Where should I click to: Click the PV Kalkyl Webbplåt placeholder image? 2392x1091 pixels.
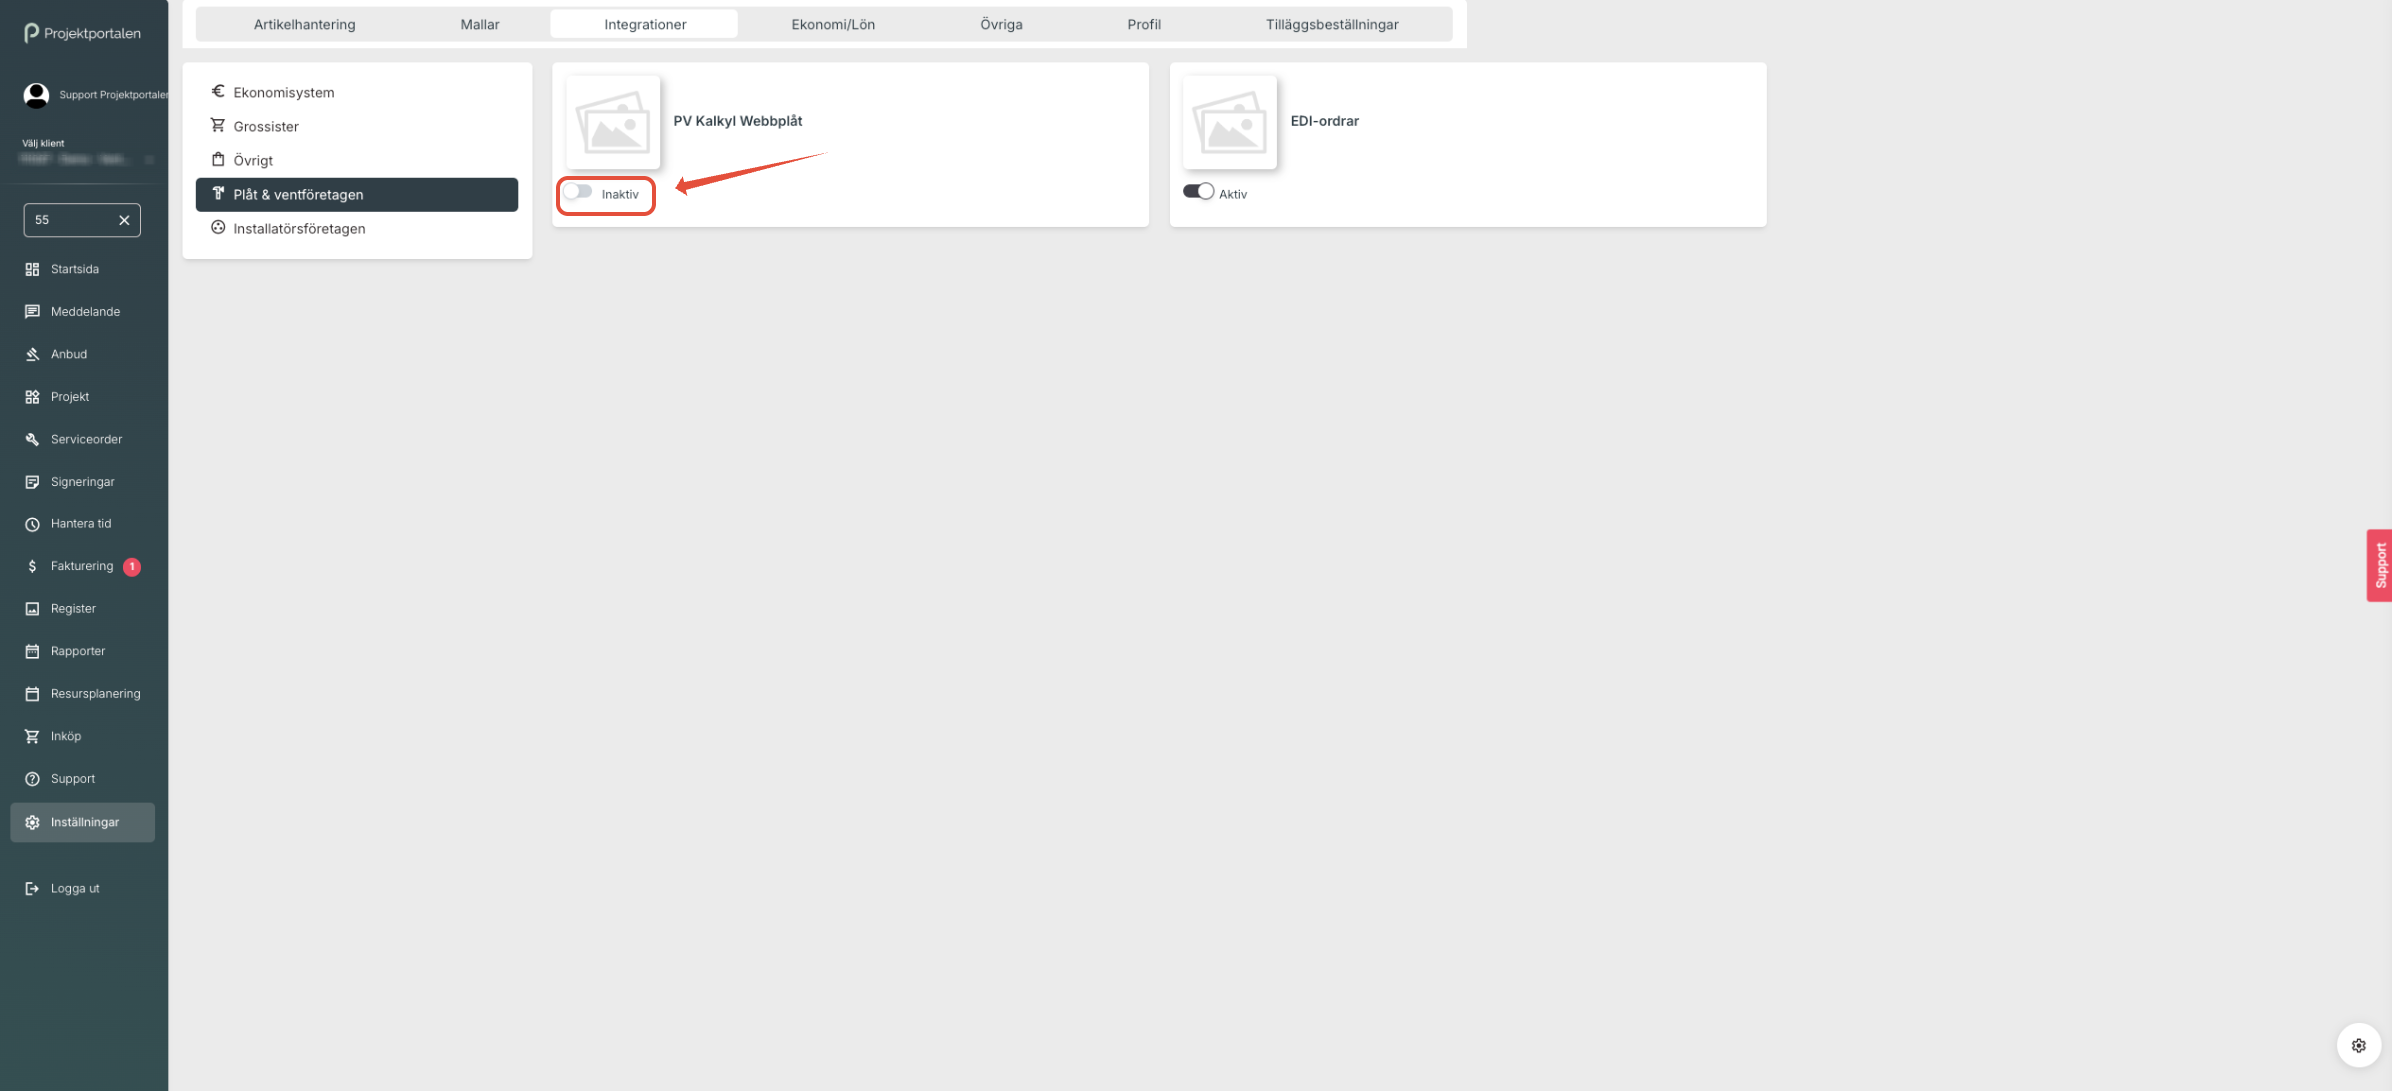613,122
